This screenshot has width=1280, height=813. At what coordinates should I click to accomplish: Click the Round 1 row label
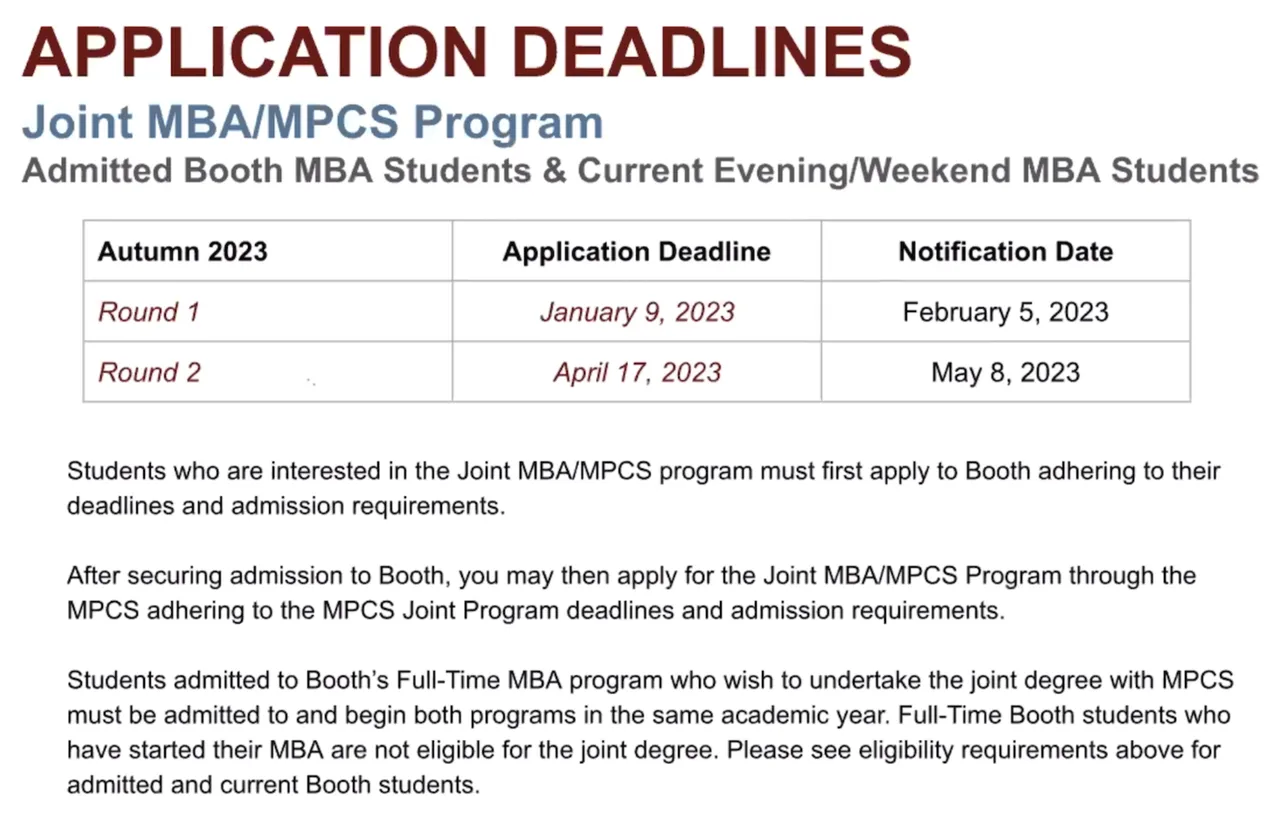click(149, 312)
